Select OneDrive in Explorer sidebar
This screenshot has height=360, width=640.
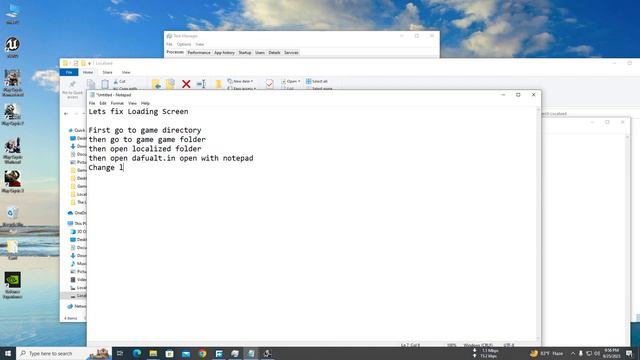click(x=77, y=213)
